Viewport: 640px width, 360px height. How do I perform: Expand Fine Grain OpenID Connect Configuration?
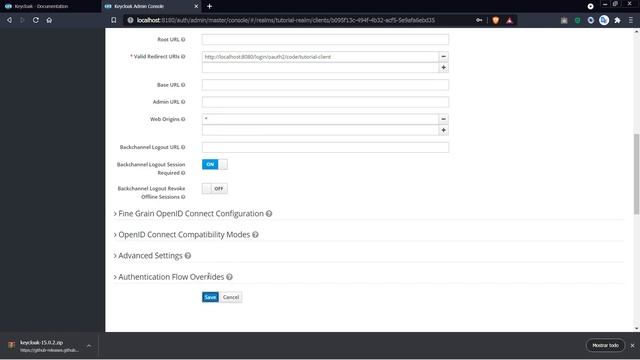click(189, 214)
